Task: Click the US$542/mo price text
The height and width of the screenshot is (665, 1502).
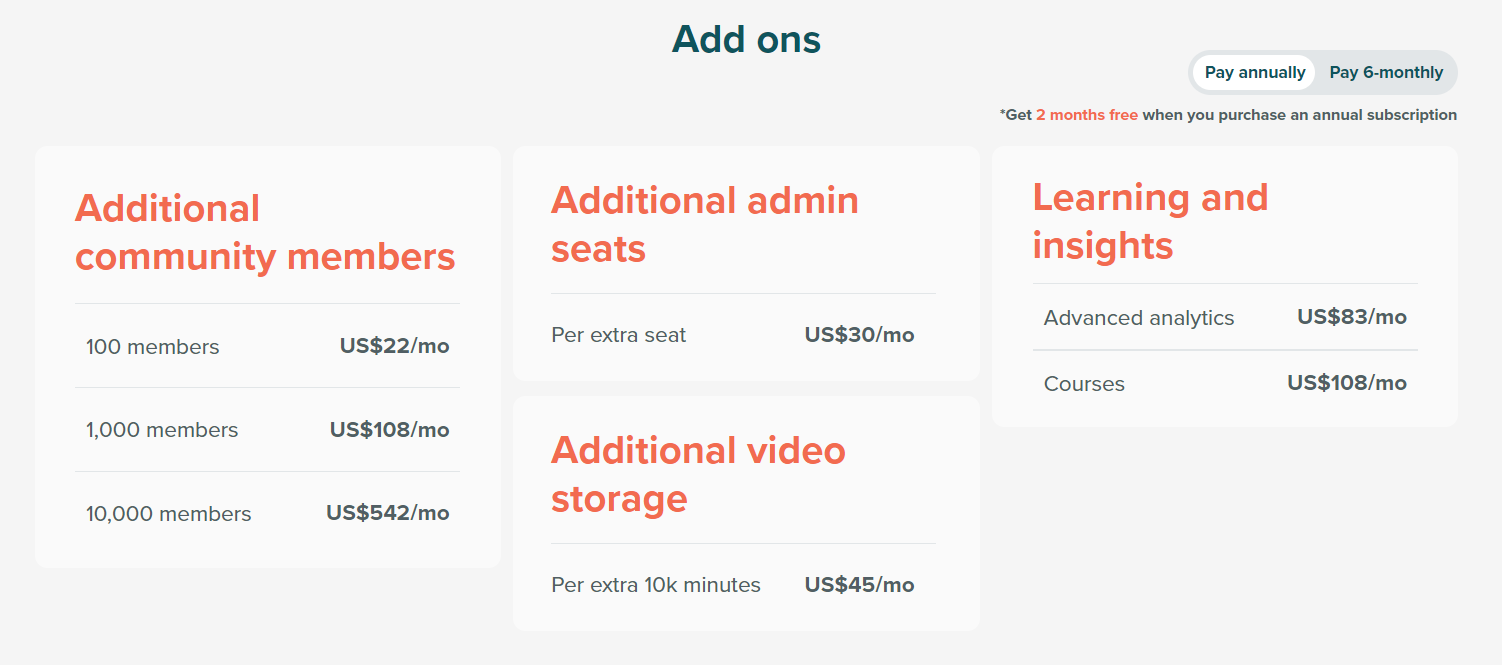Action: click(390, 512)
